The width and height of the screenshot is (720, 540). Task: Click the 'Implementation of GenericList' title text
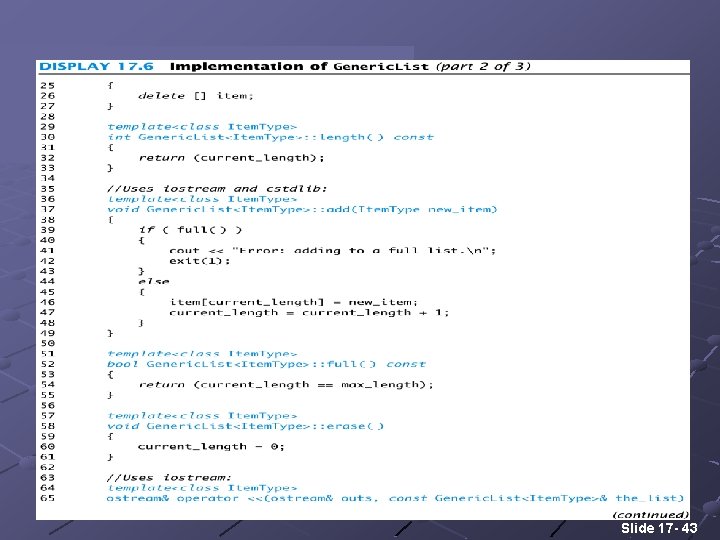click(299, 67)
